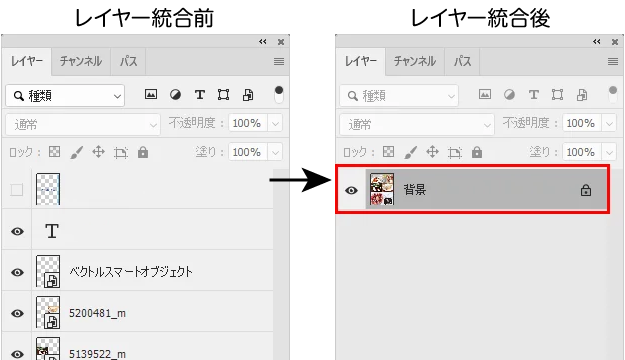Close the left layers panel

(281, 42)
